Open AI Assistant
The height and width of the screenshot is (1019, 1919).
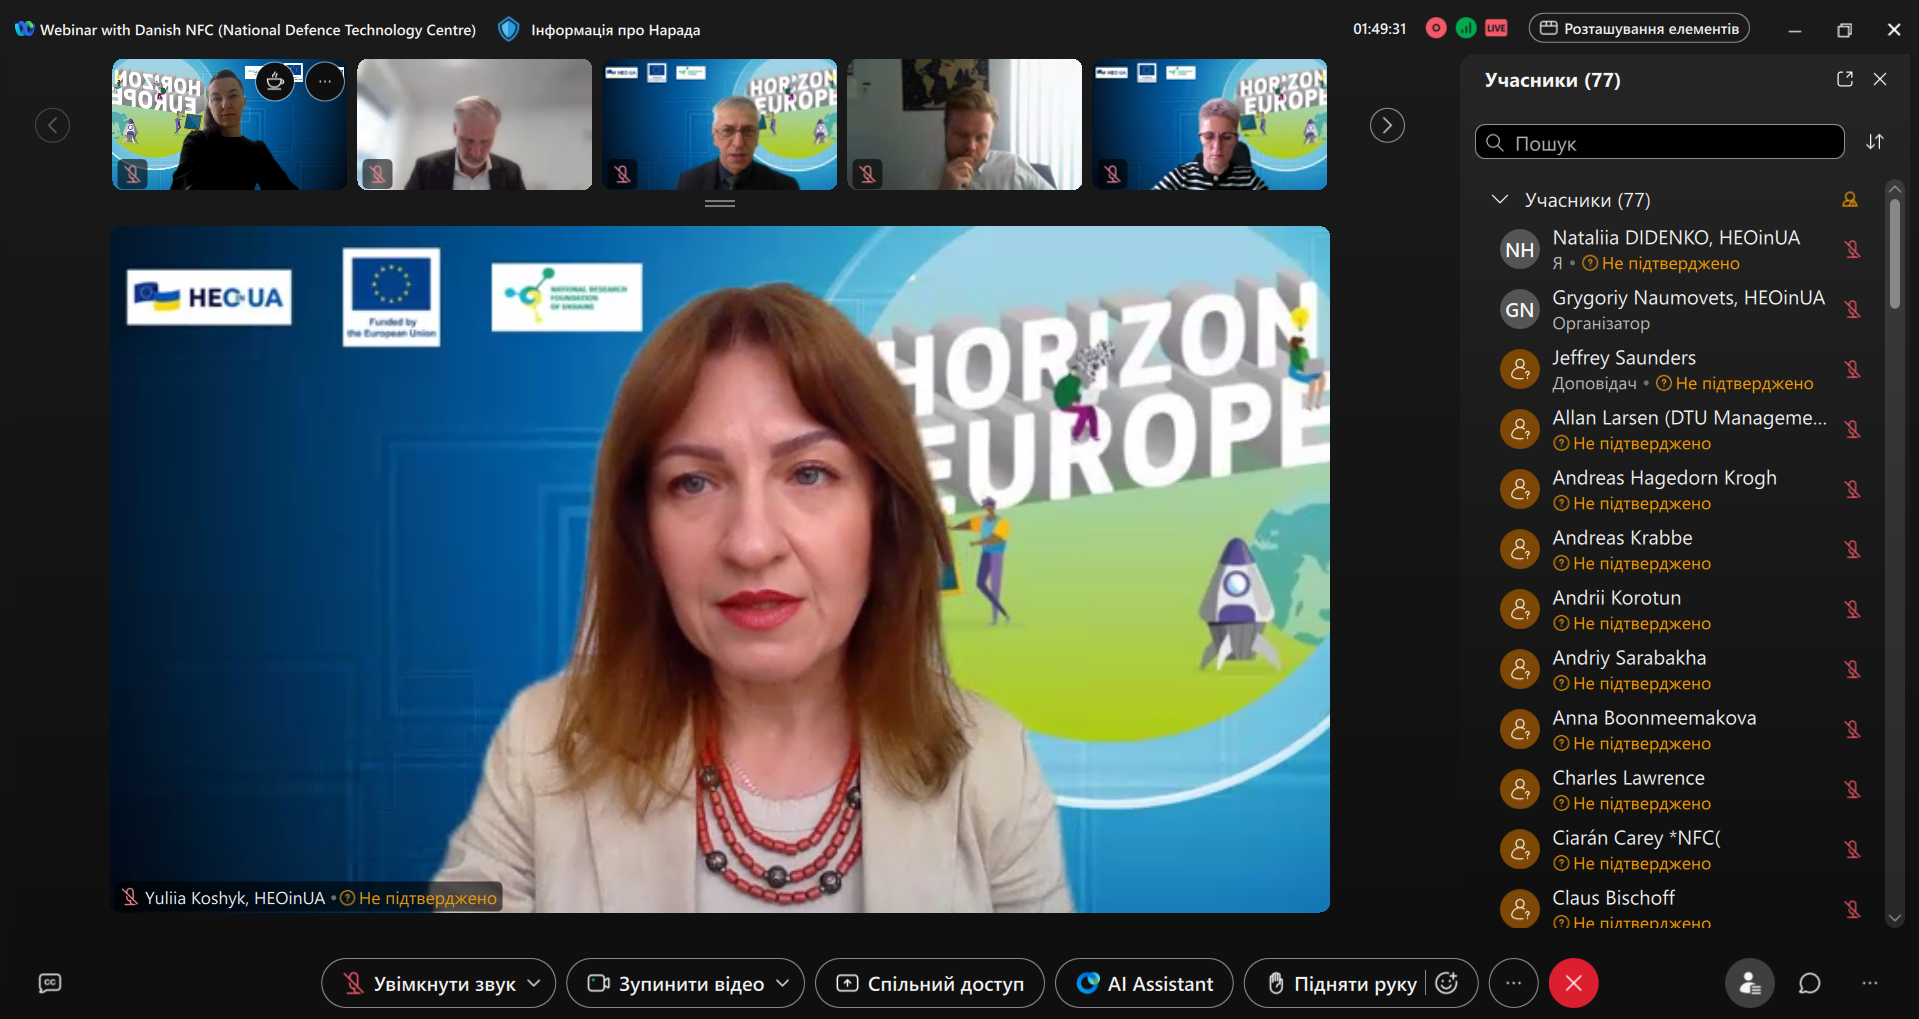1144,984
